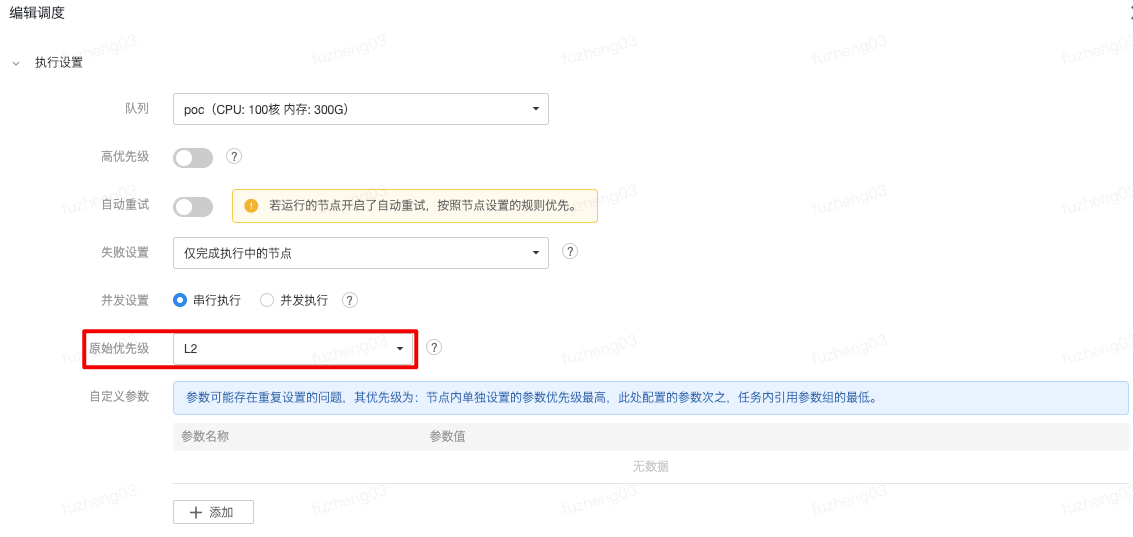Click the 参数值 column header
Viewport: 1133px width, 537px height.
[447, 436]
